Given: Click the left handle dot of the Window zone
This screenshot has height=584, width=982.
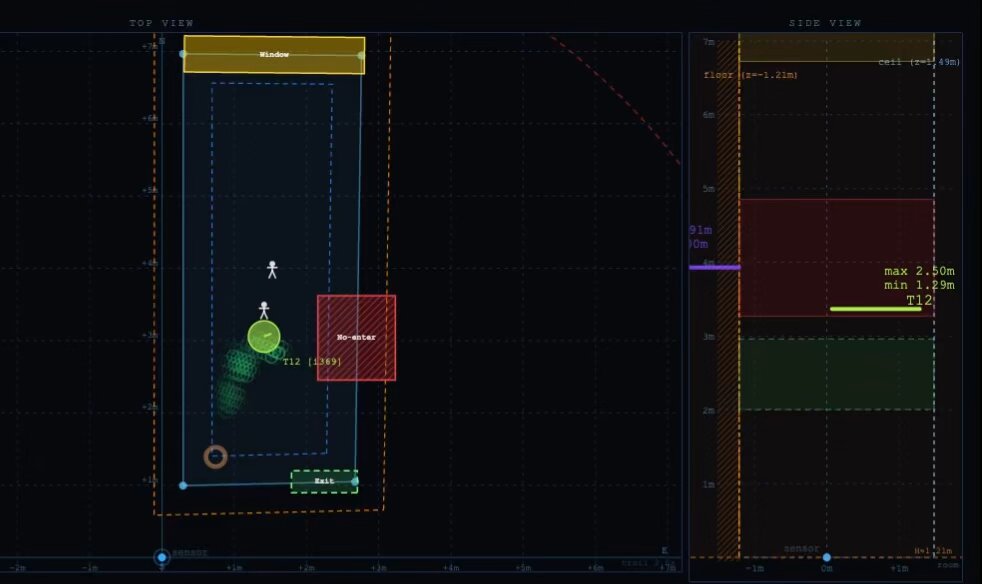Looking at the screenshot, I should pos(183,55).
